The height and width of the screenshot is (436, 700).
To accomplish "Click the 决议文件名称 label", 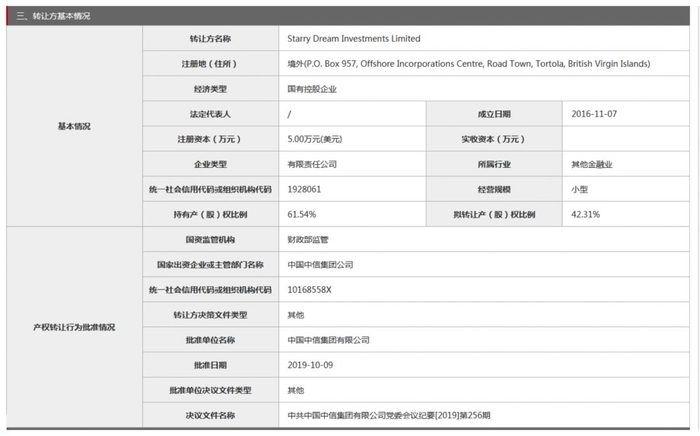I will [x=210, y=415].
